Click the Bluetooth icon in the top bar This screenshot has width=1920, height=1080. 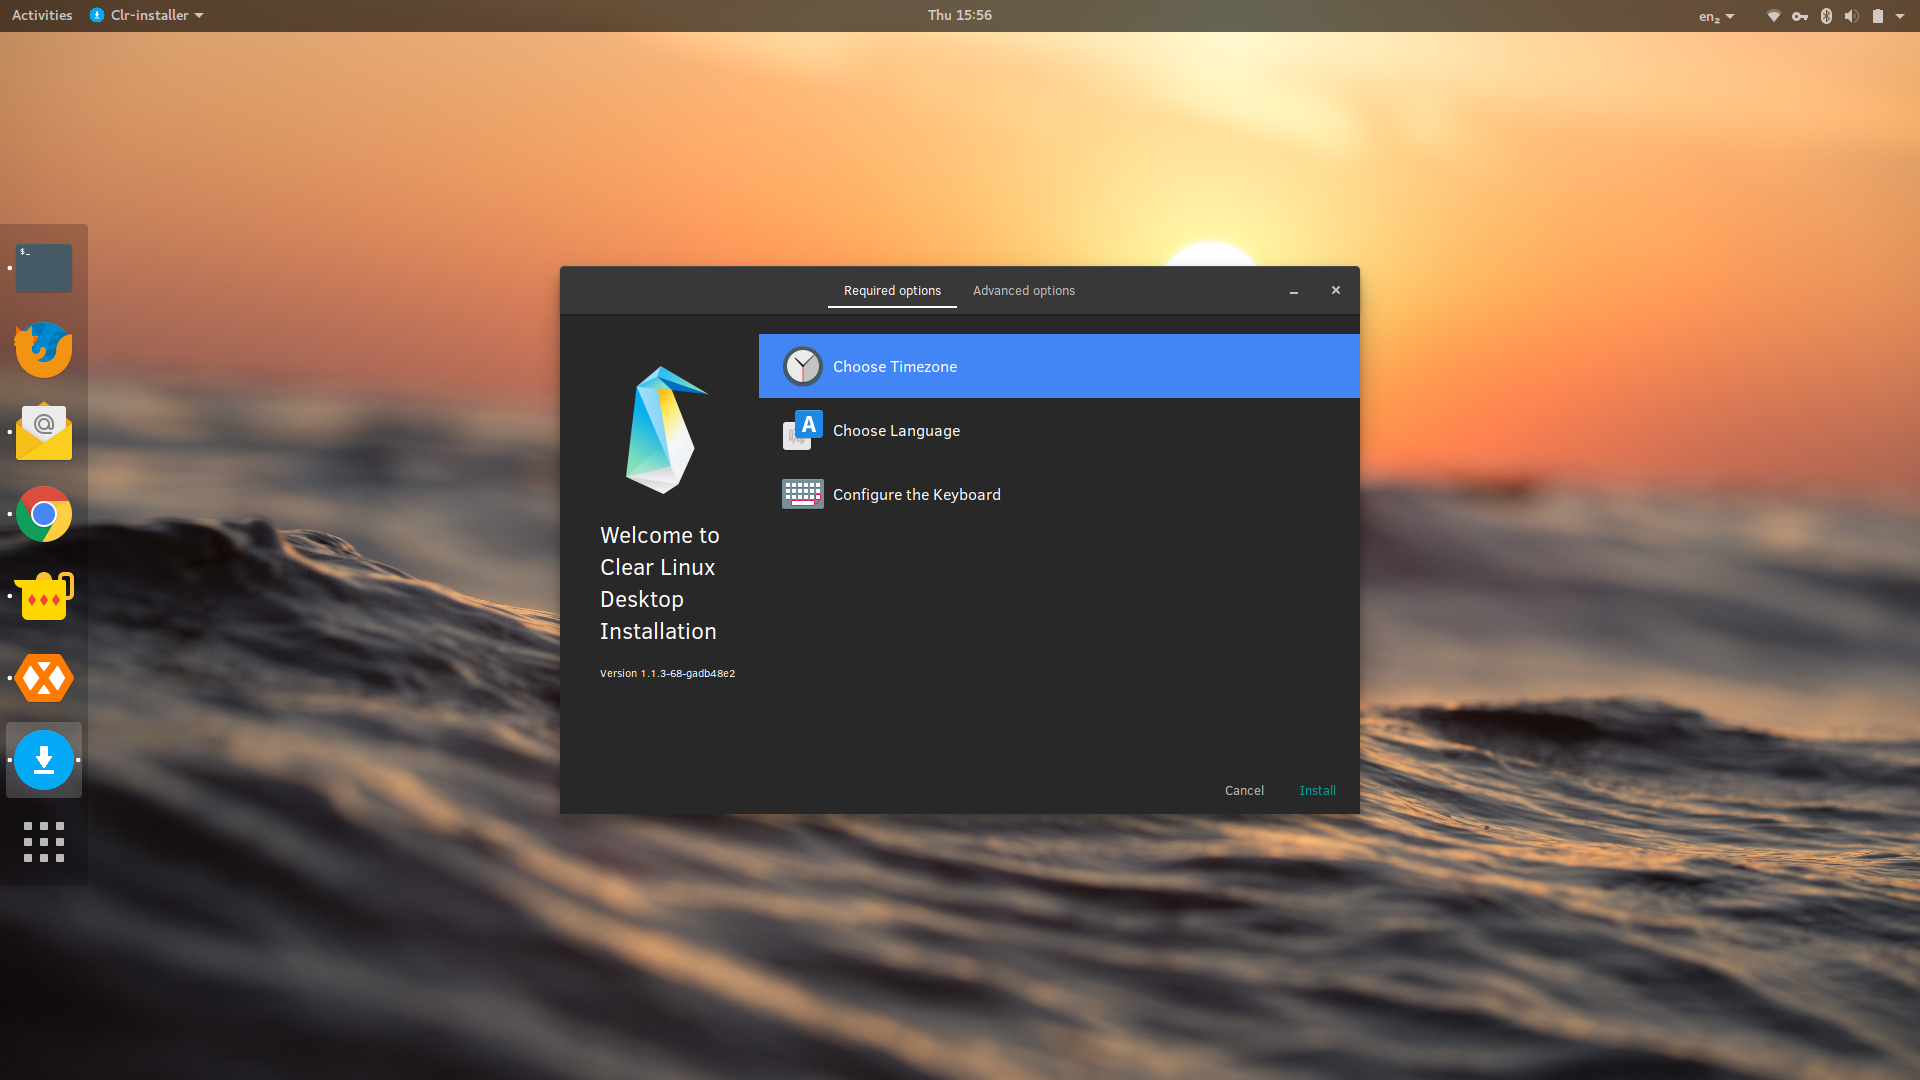click(1826, 16)
